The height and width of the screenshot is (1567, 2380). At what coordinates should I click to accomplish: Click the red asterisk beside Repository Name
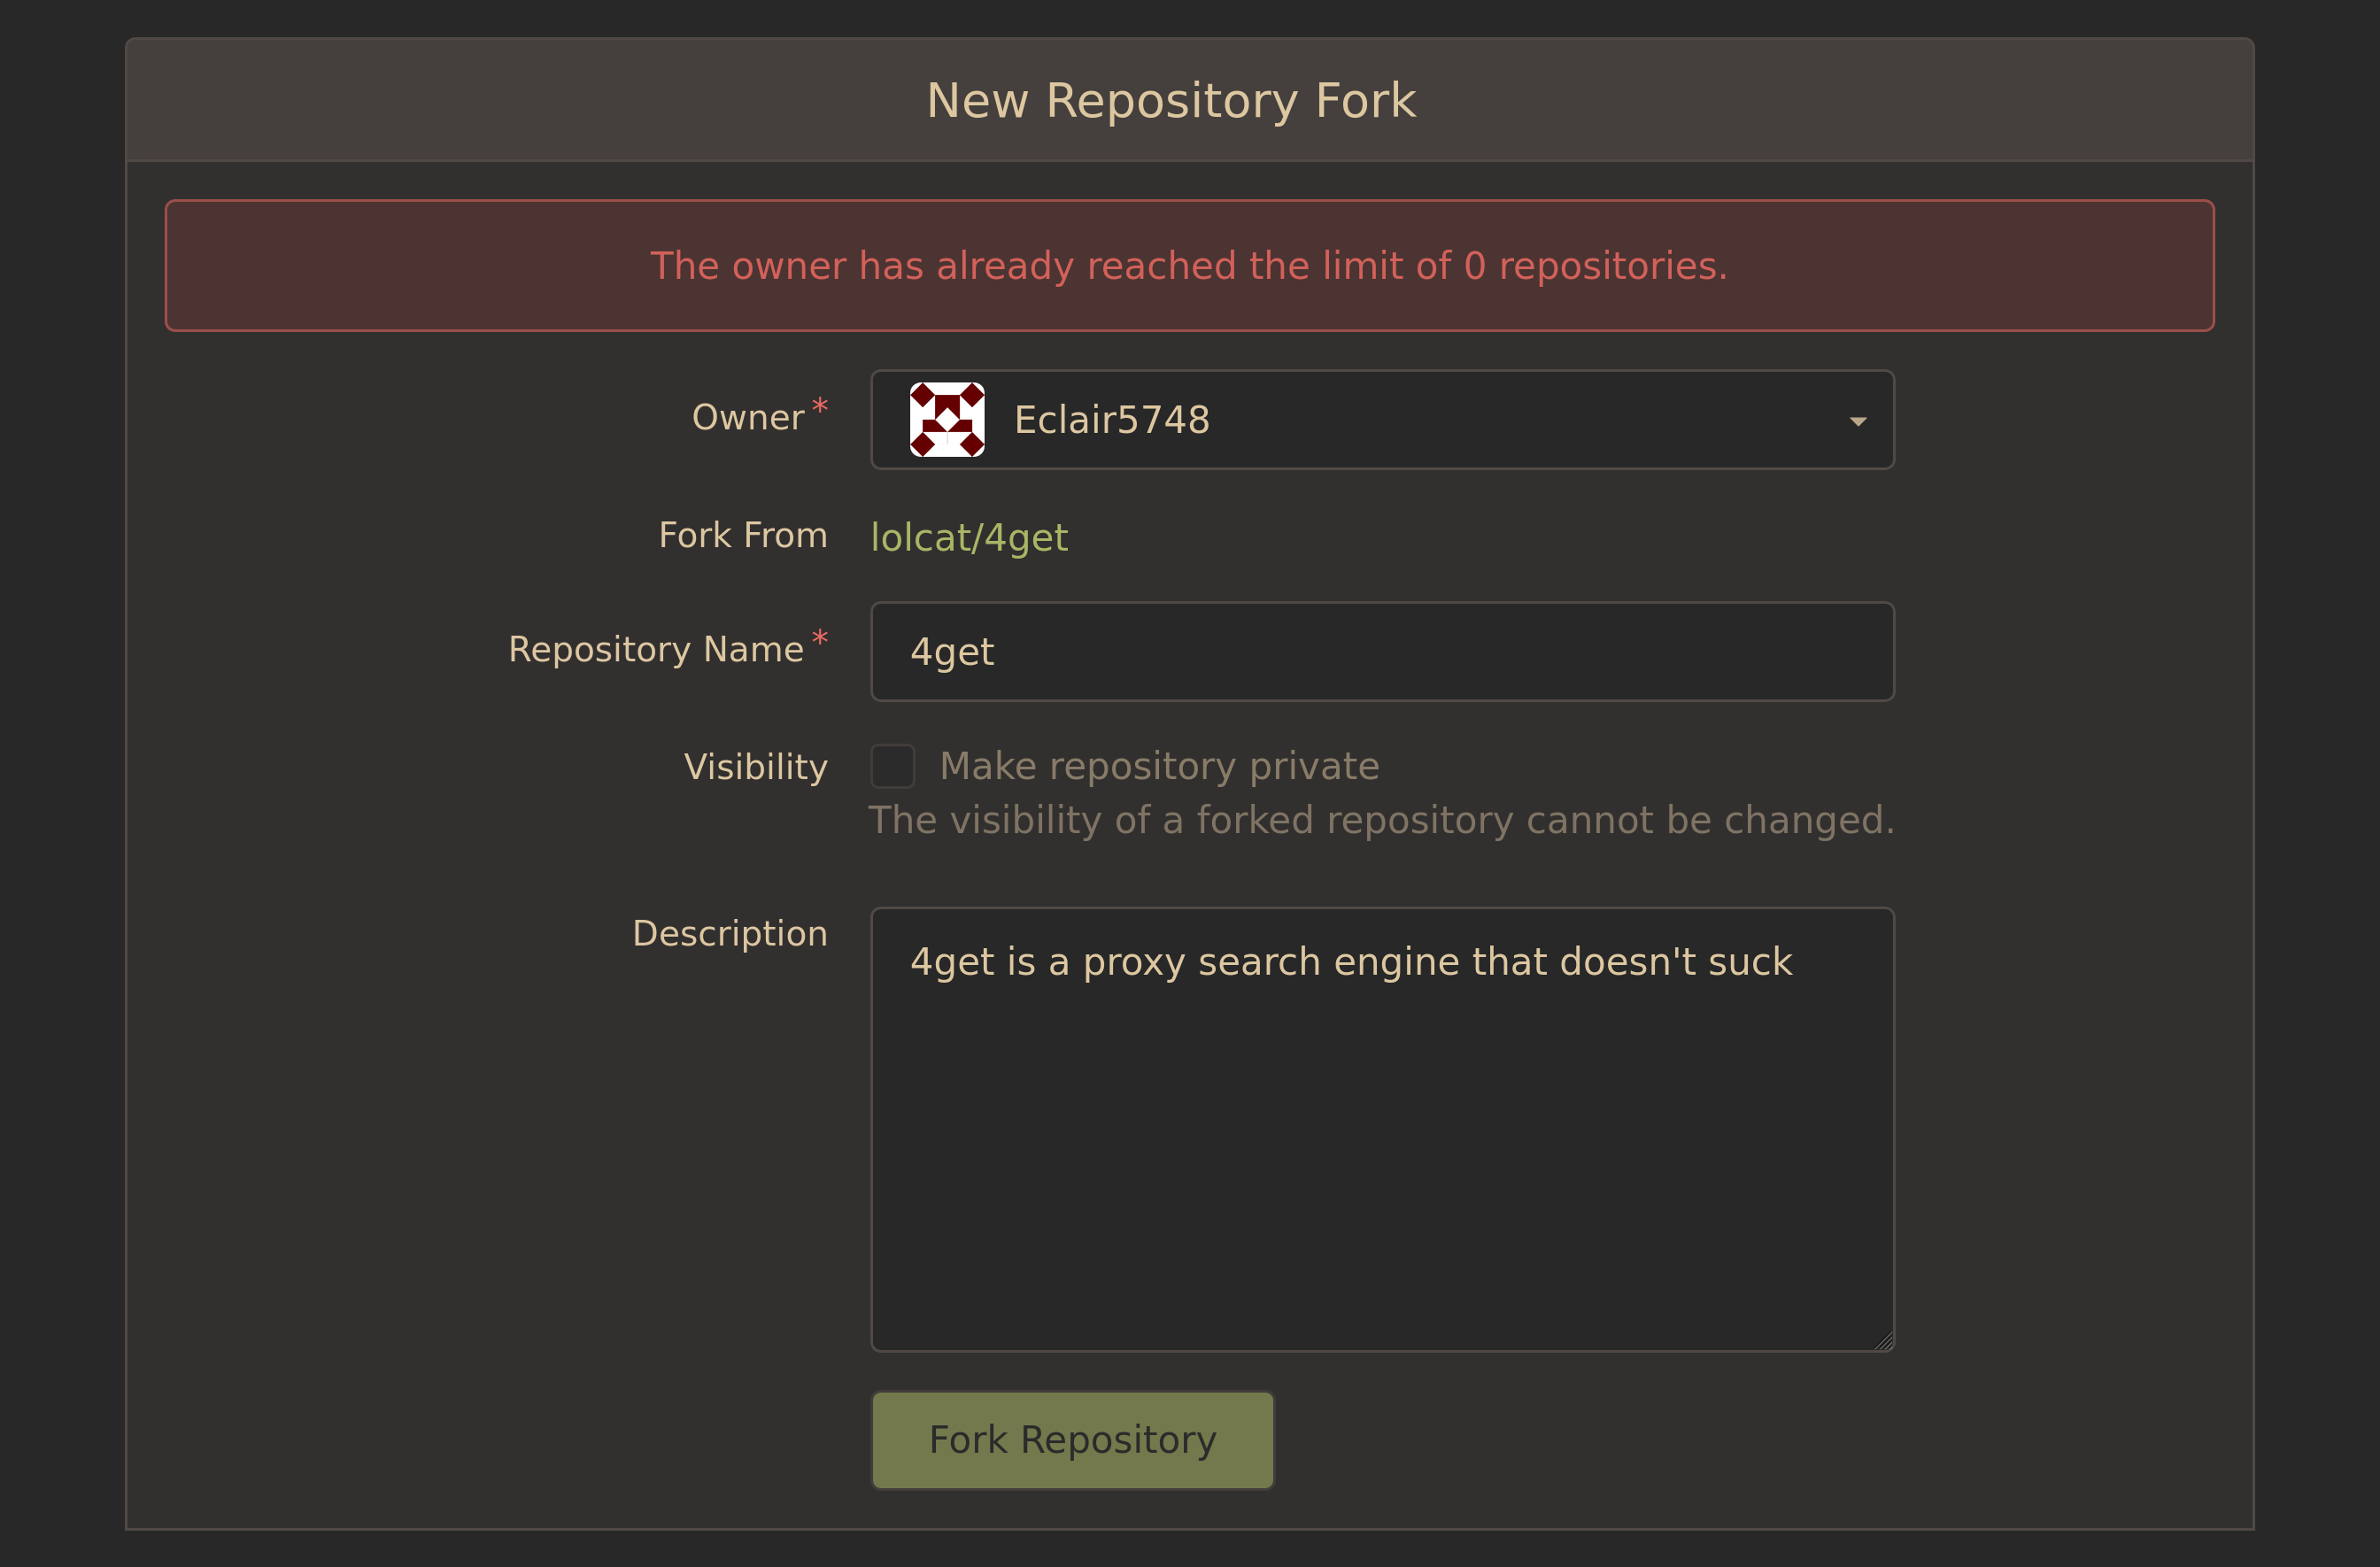pyautogui.click(x=820, y=637)
